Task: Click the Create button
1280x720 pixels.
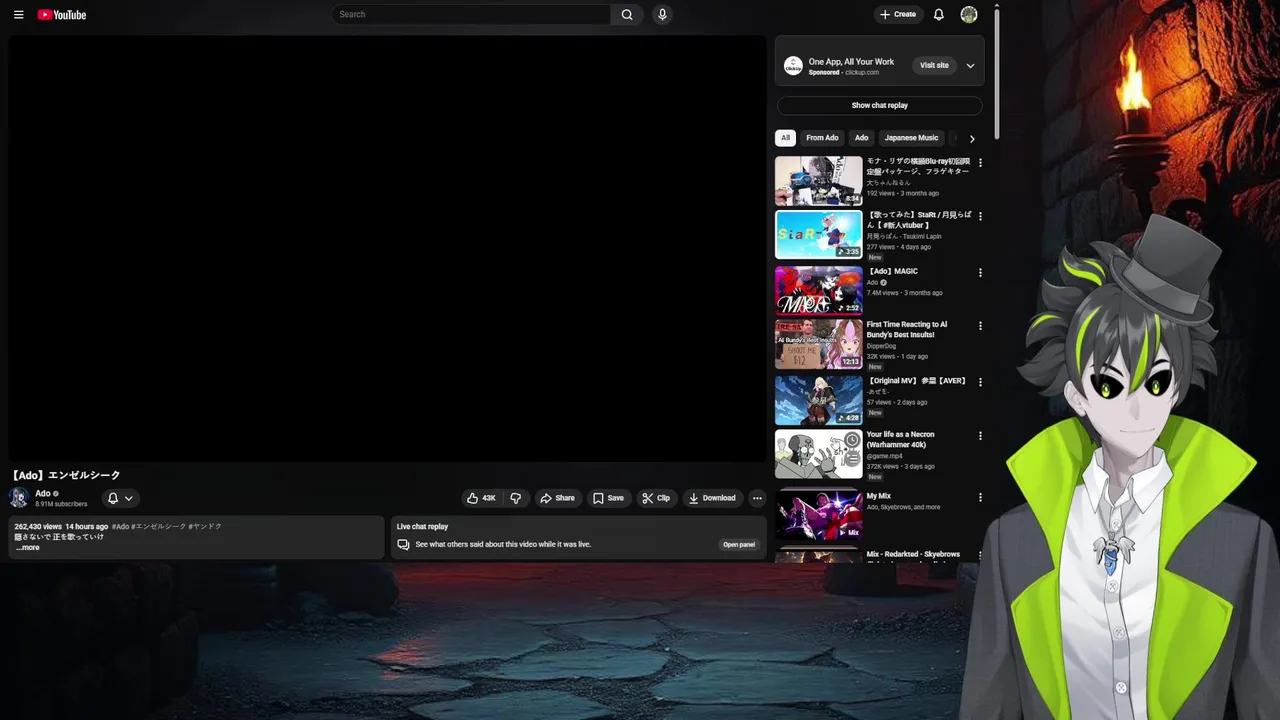Action: (898, 15)
